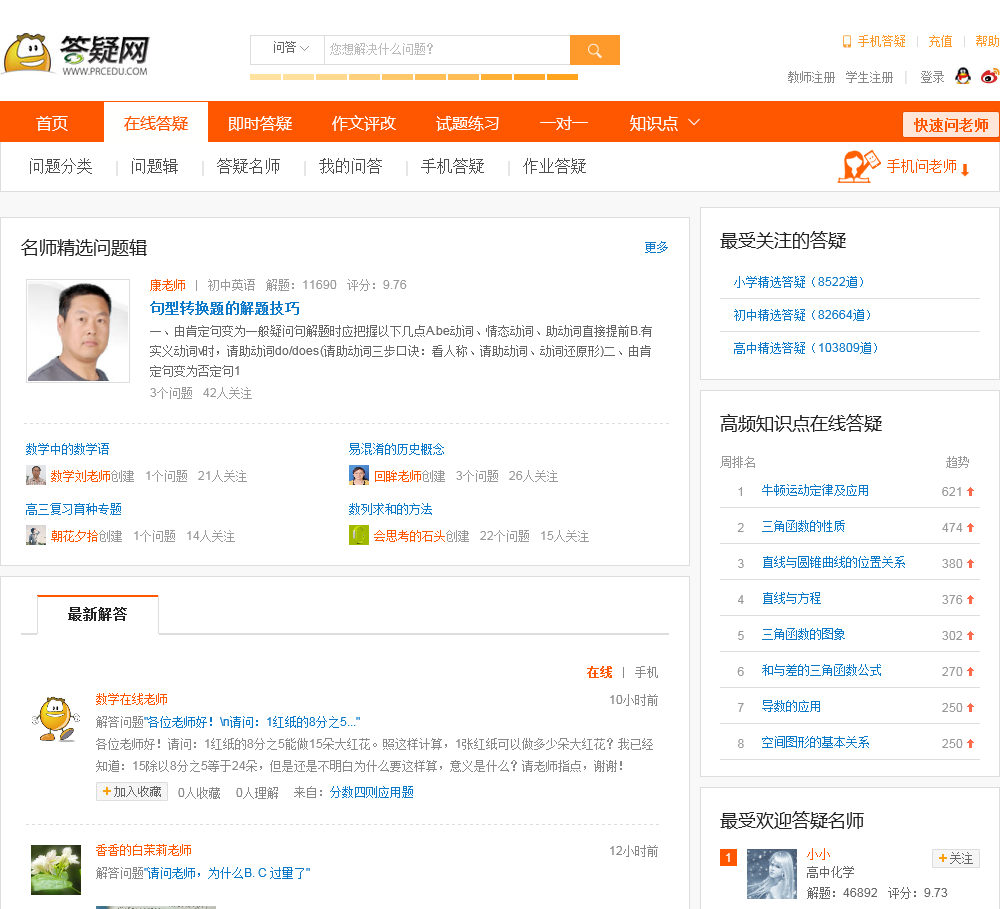1000x909 pixels.
Task: Open 手机答疑 sub-navigation link
Action: point(452,166)
